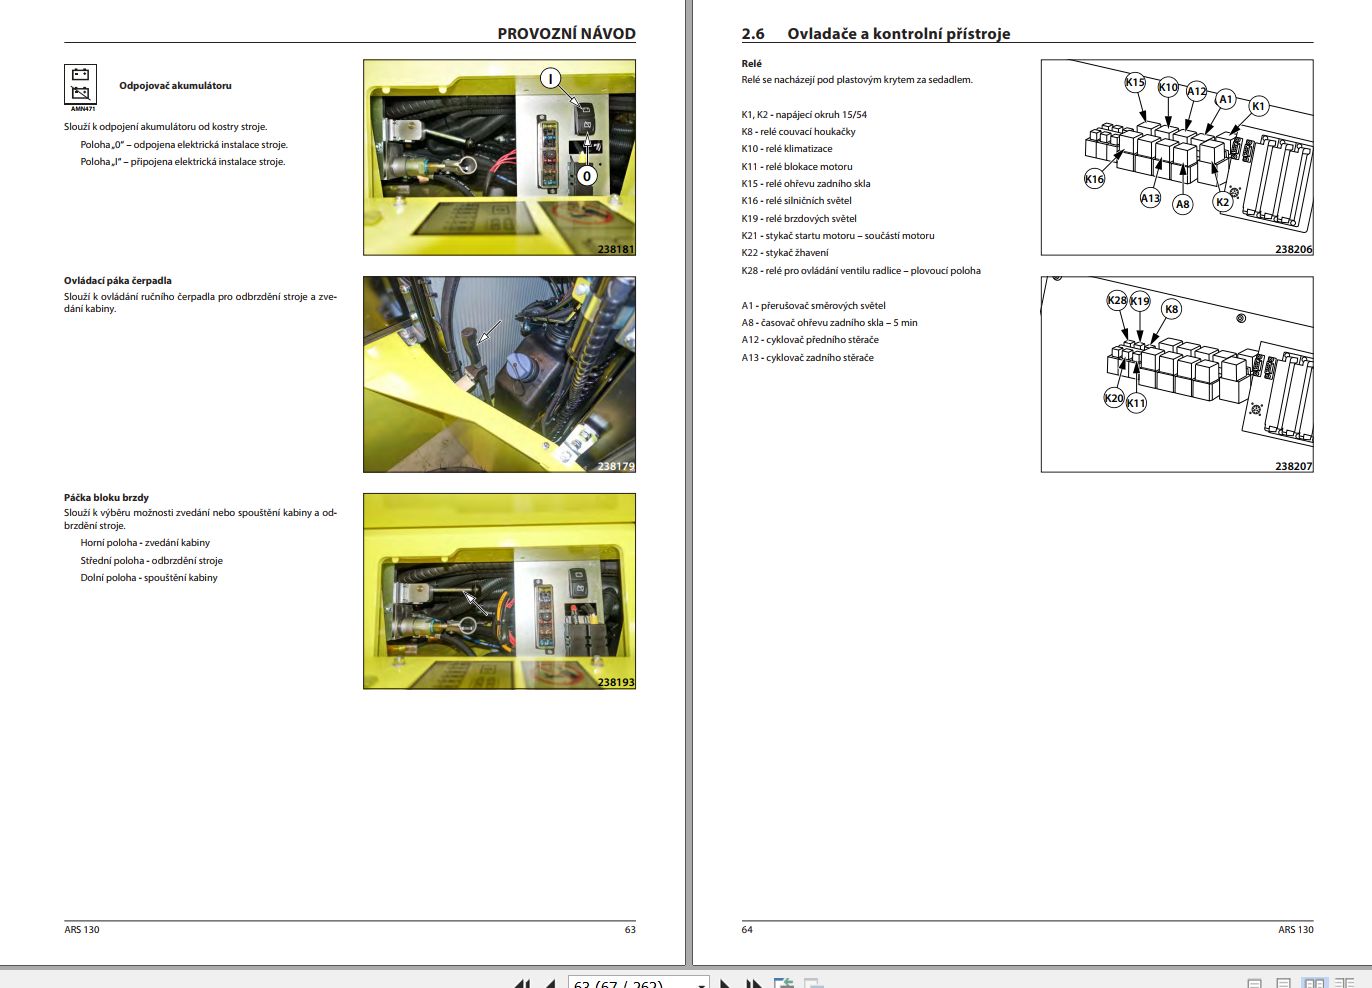This screenshot has width=1372, height=988.
Task: Advance to the next page
Action: (724, 983)
